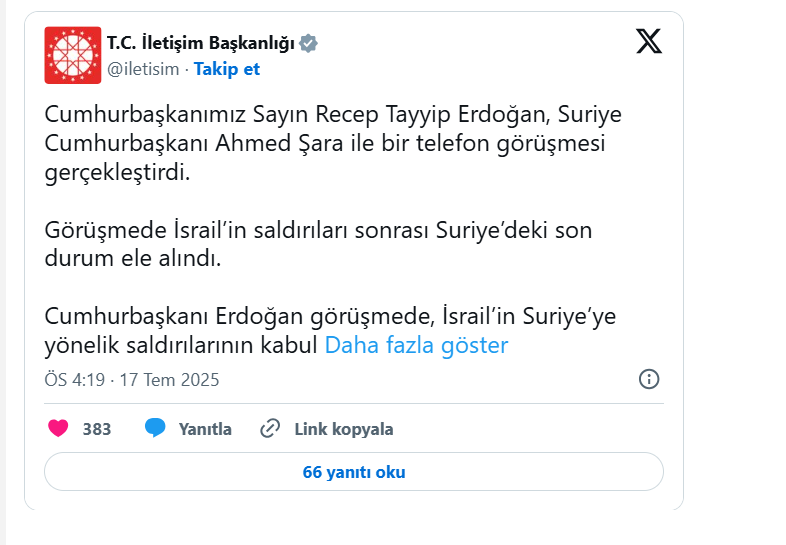Click the Yanıtla reply label
Screen dimensions: 786x545
click(x=205, y=429)
